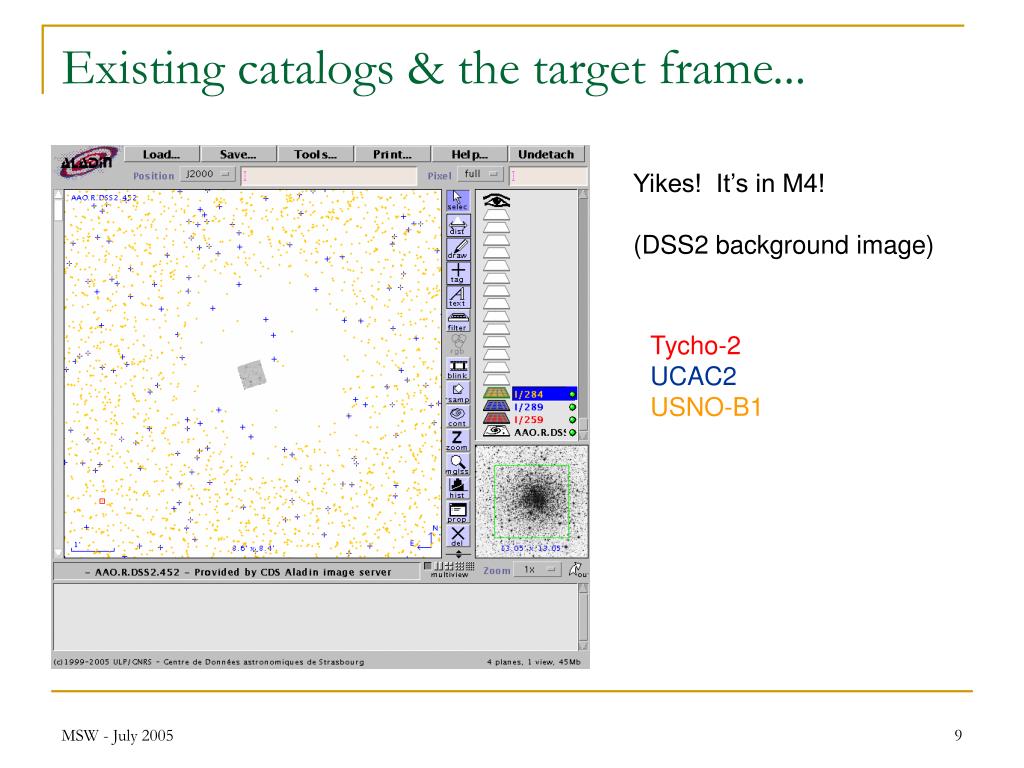This screenshot has width=1024, height=768.
Task: Switch to sixteen-view multiview grid
Action: [x=470, y=566]
